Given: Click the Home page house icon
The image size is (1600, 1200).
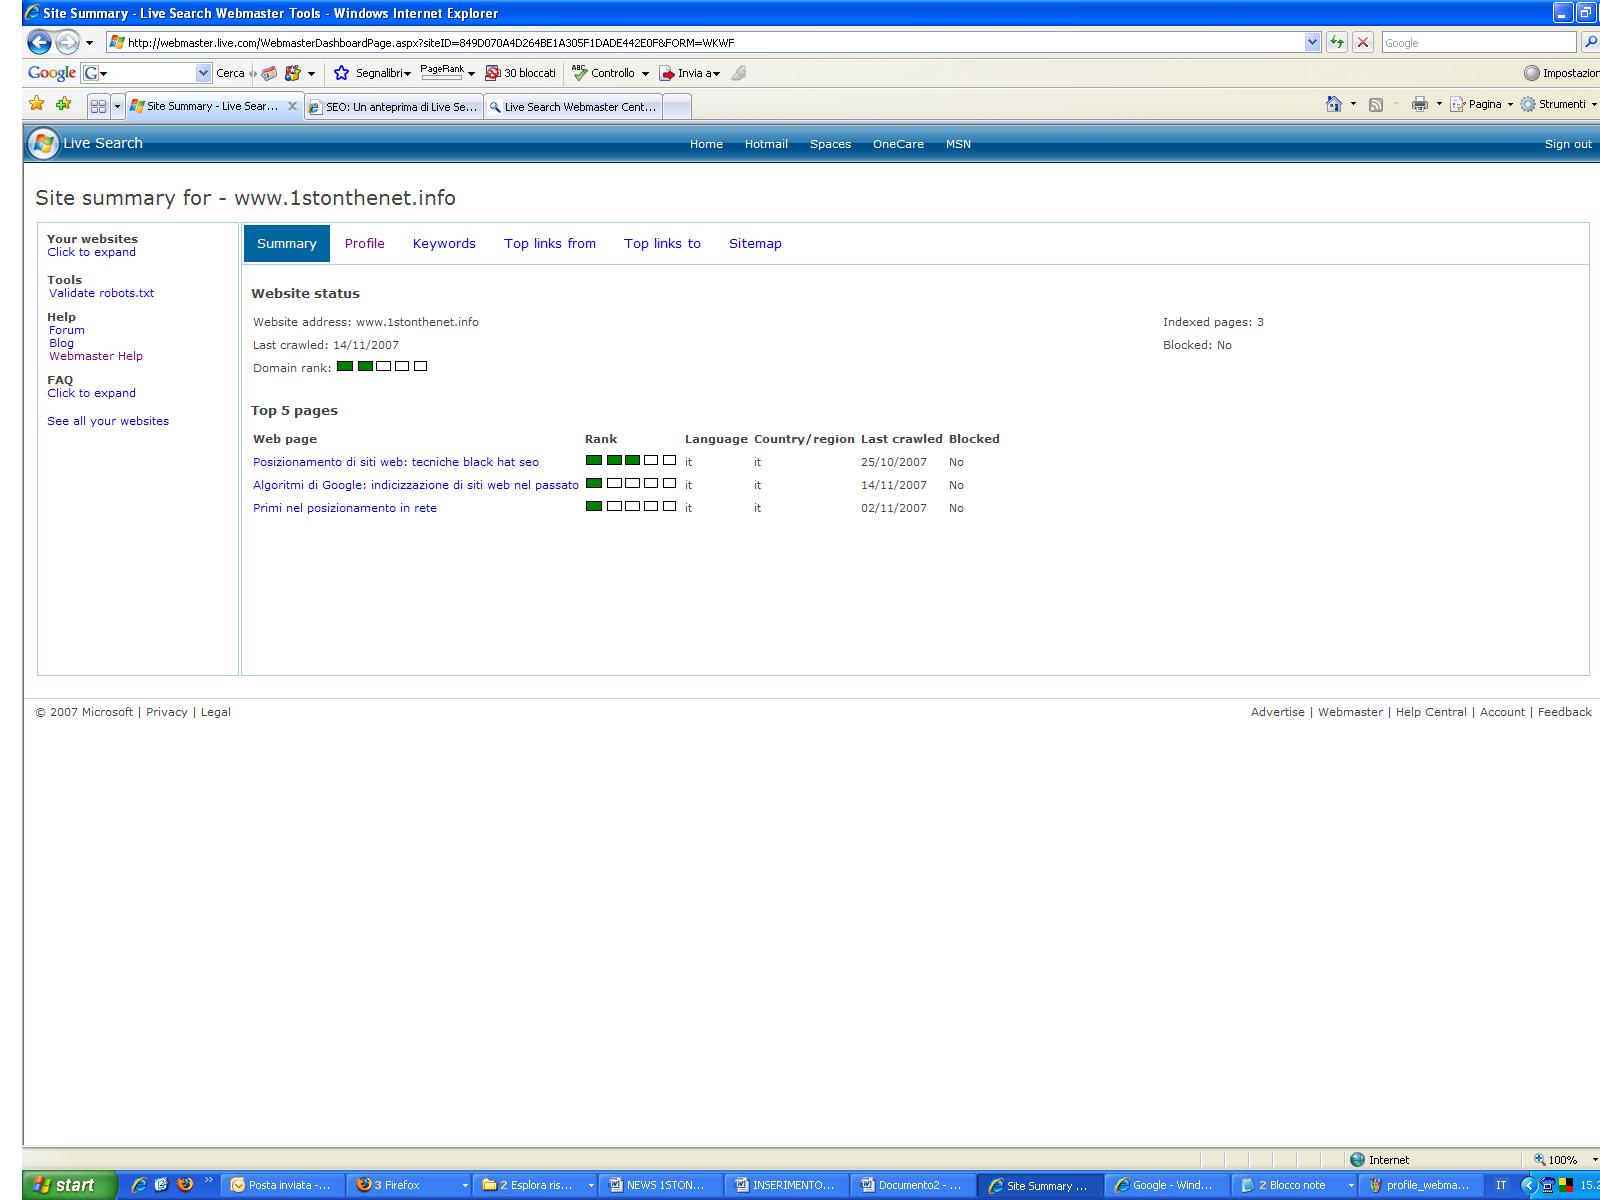Looking at the screenshot, I should (x=1333, y=104).
